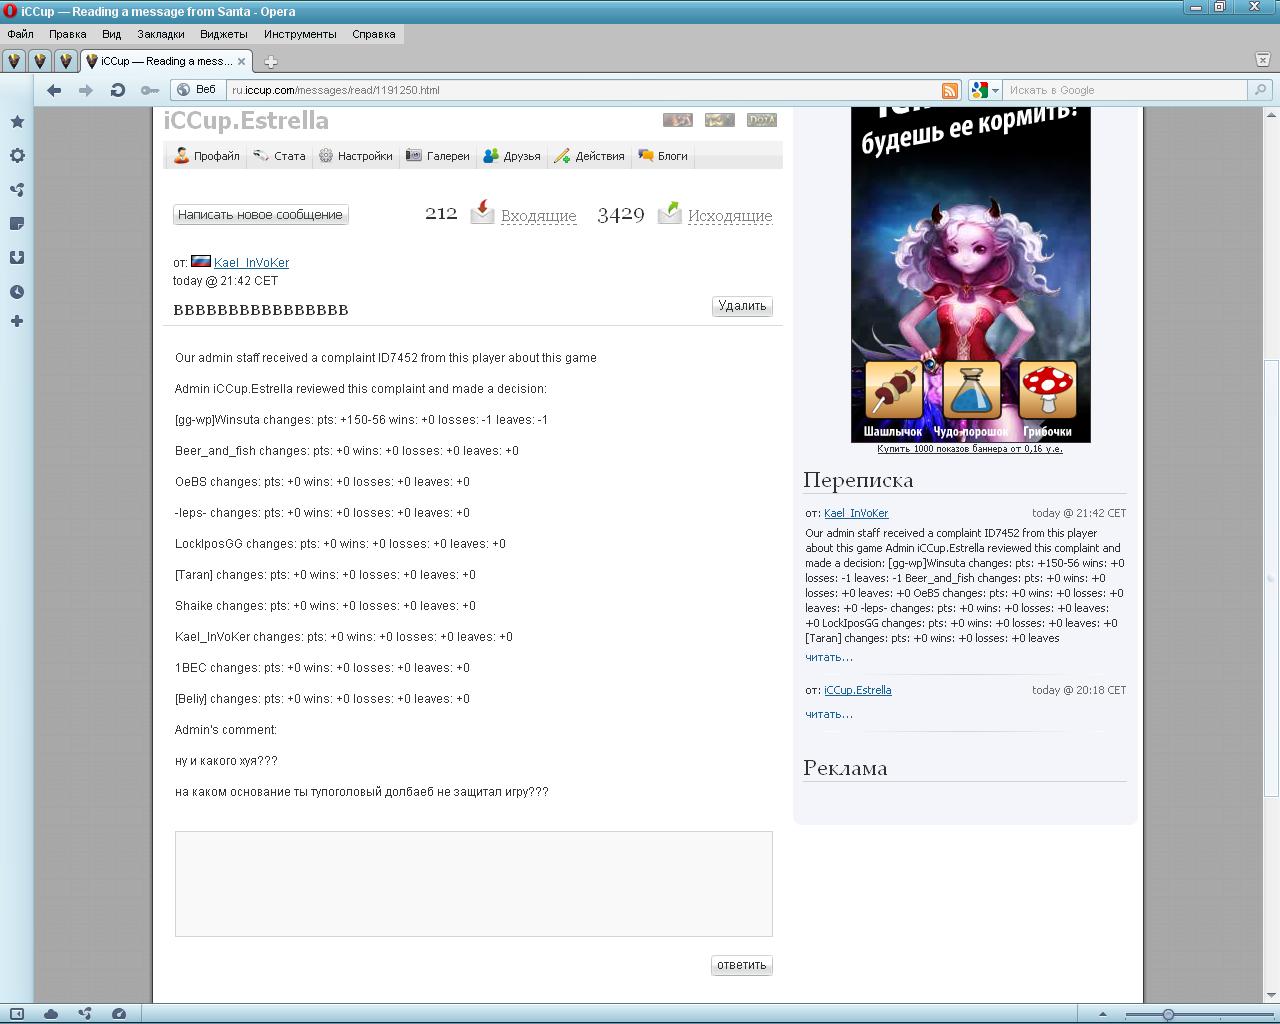Viewport: 1280px width, 1024px height.
Task: Click Opera Link cloud icon in status bar
Action: [51, 1014]
